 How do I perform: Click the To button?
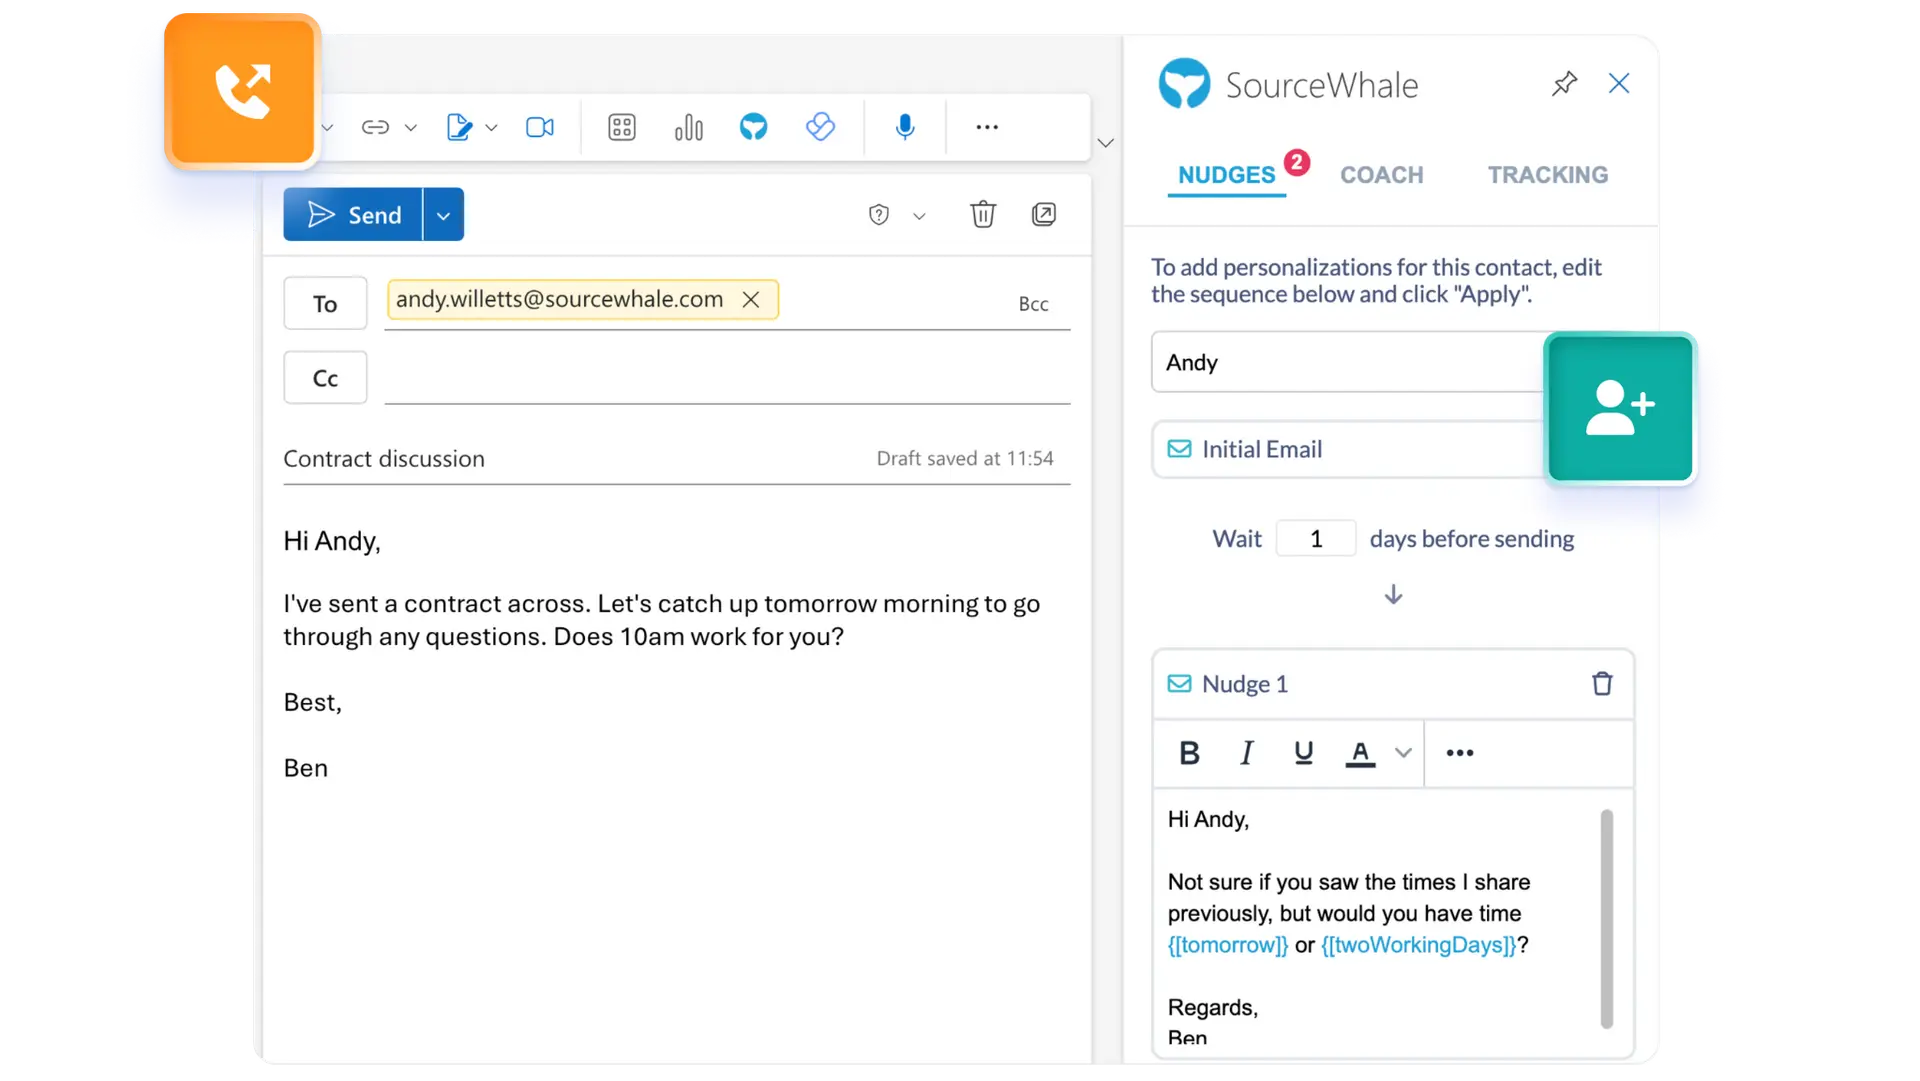pyautogui.click(x=325, y=303)
